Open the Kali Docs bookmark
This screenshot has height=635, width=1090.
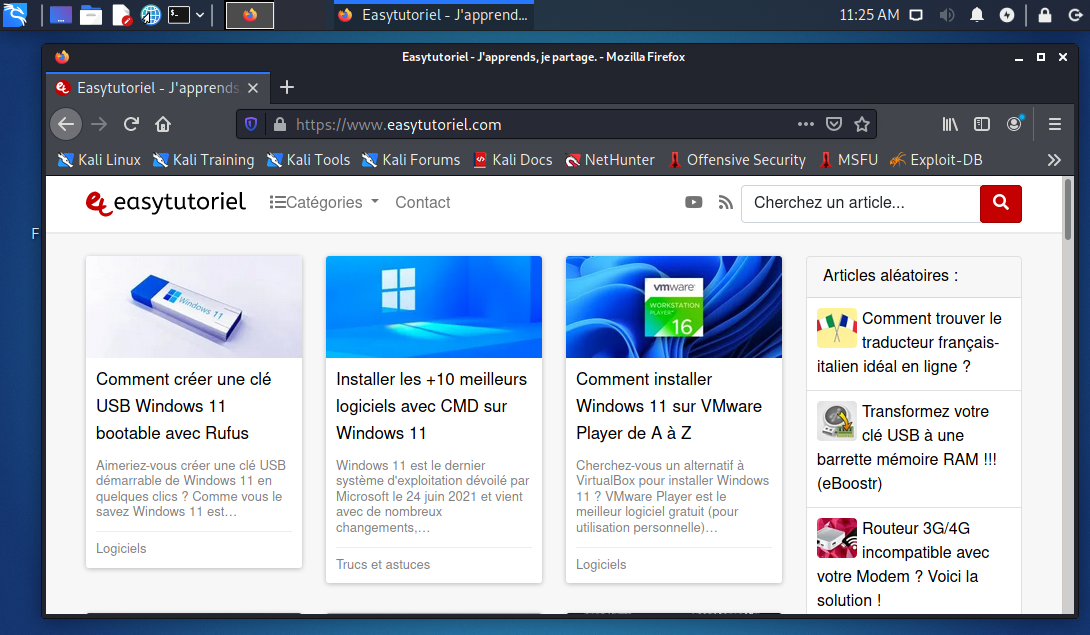point(512,160)
